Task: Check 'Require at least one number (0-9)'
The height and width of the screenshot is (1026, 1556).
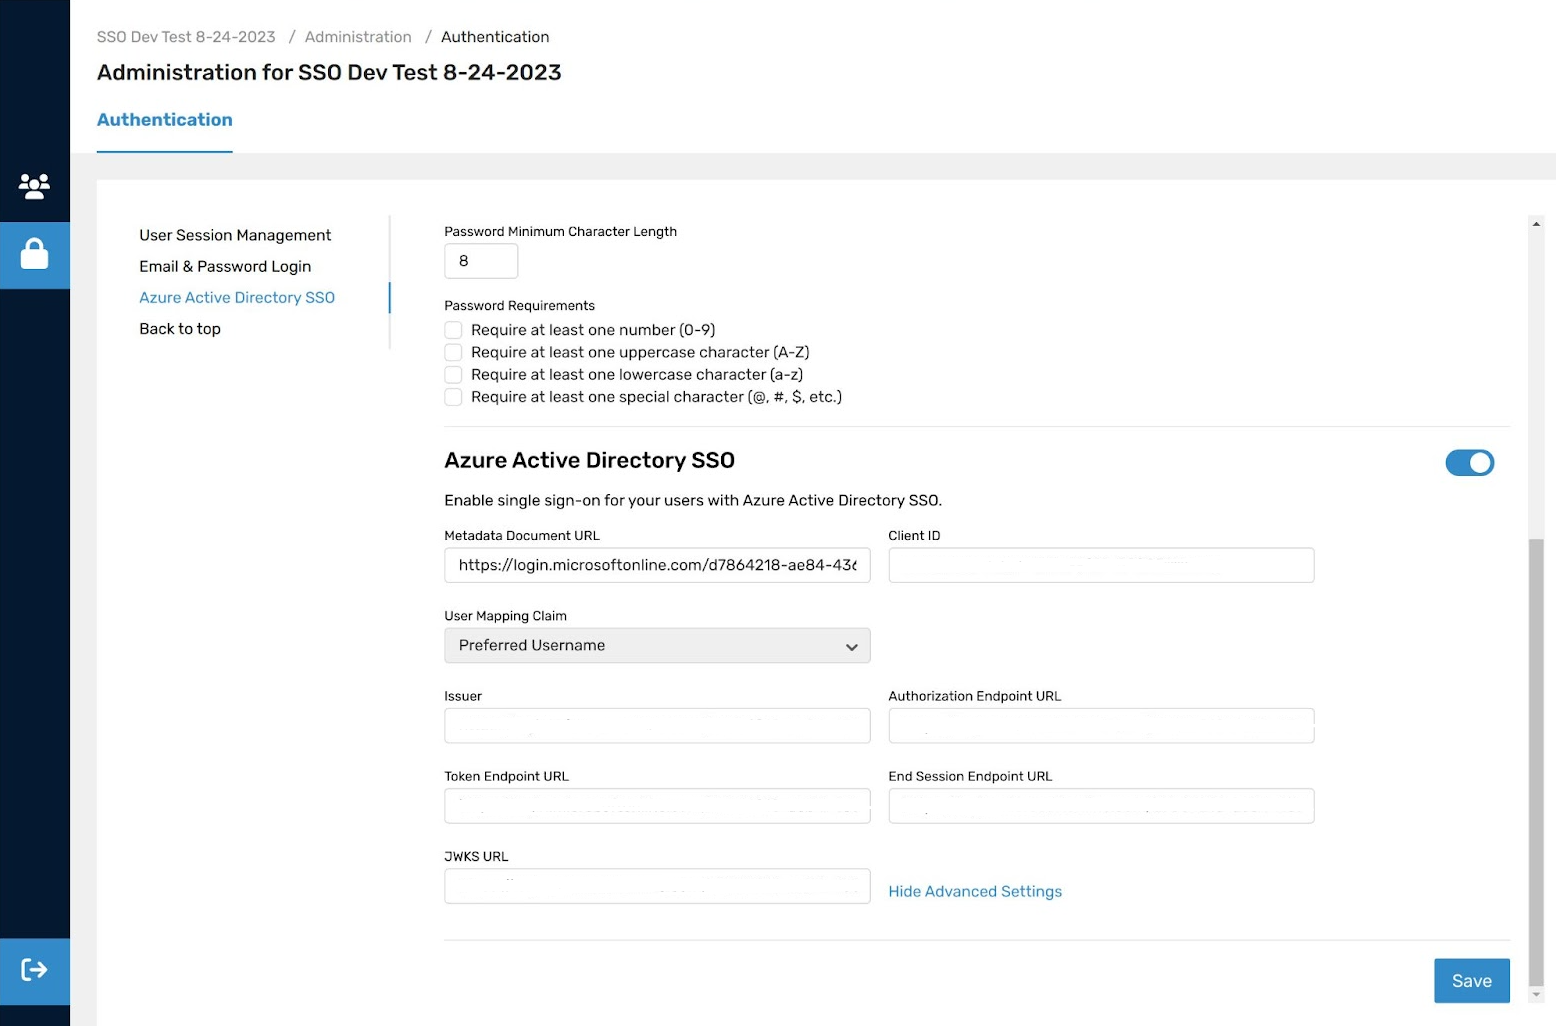Action: click(453, 330)
